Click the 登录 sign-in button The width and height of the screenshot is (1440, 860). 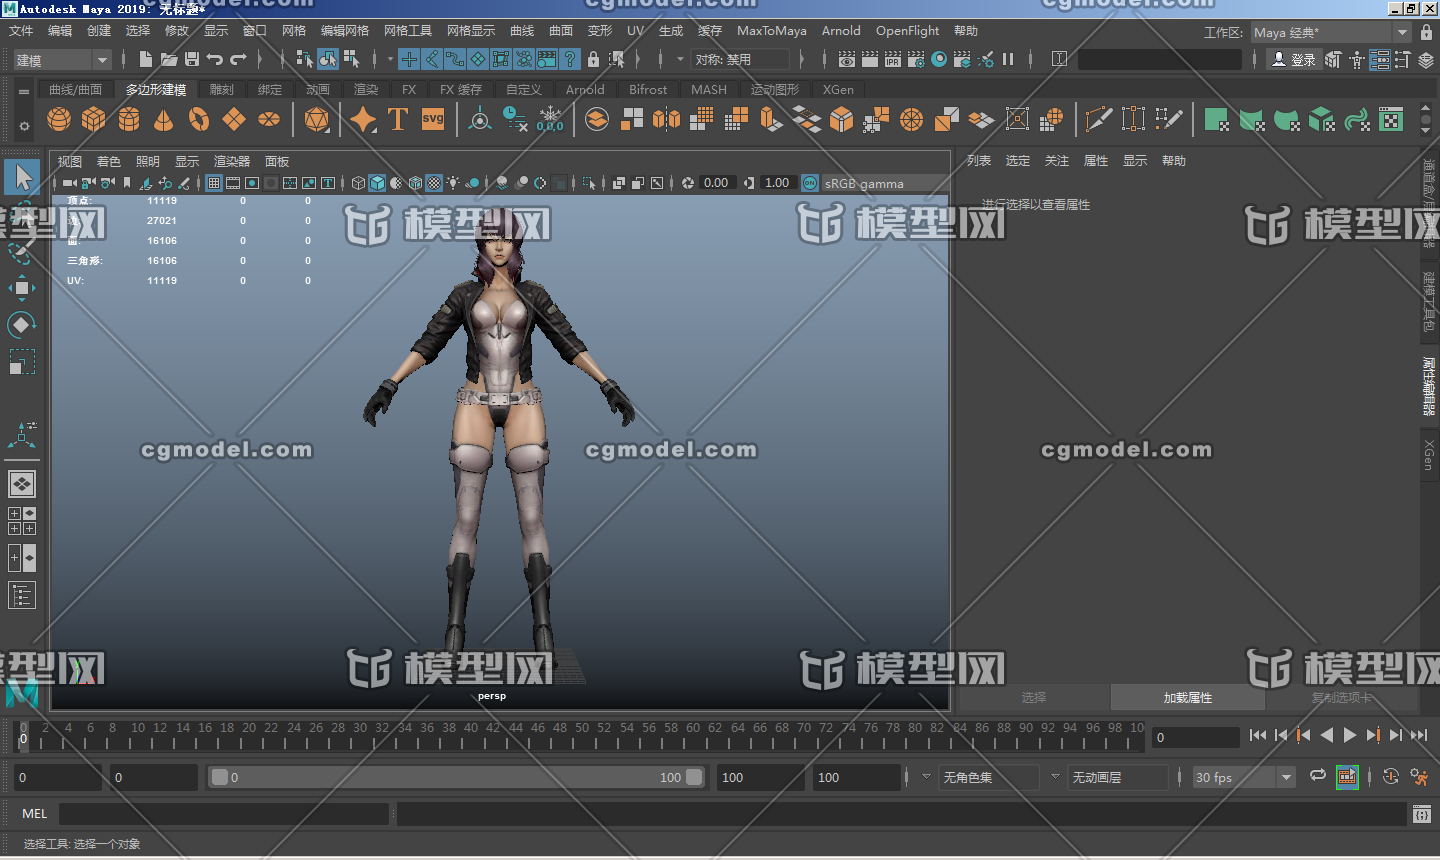point(1293,60)
